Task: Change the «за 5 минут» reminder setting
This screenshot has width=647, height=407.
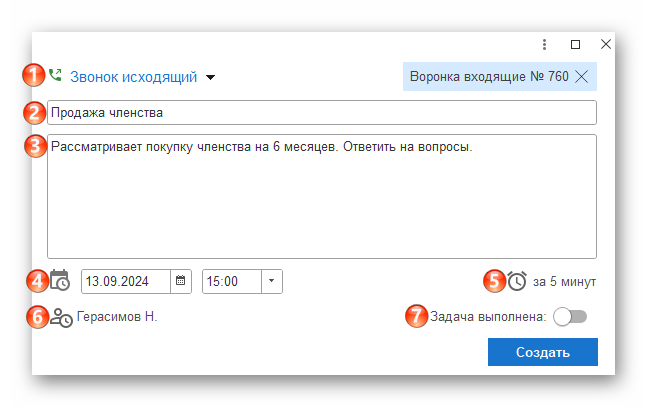Action: point(564,282)
